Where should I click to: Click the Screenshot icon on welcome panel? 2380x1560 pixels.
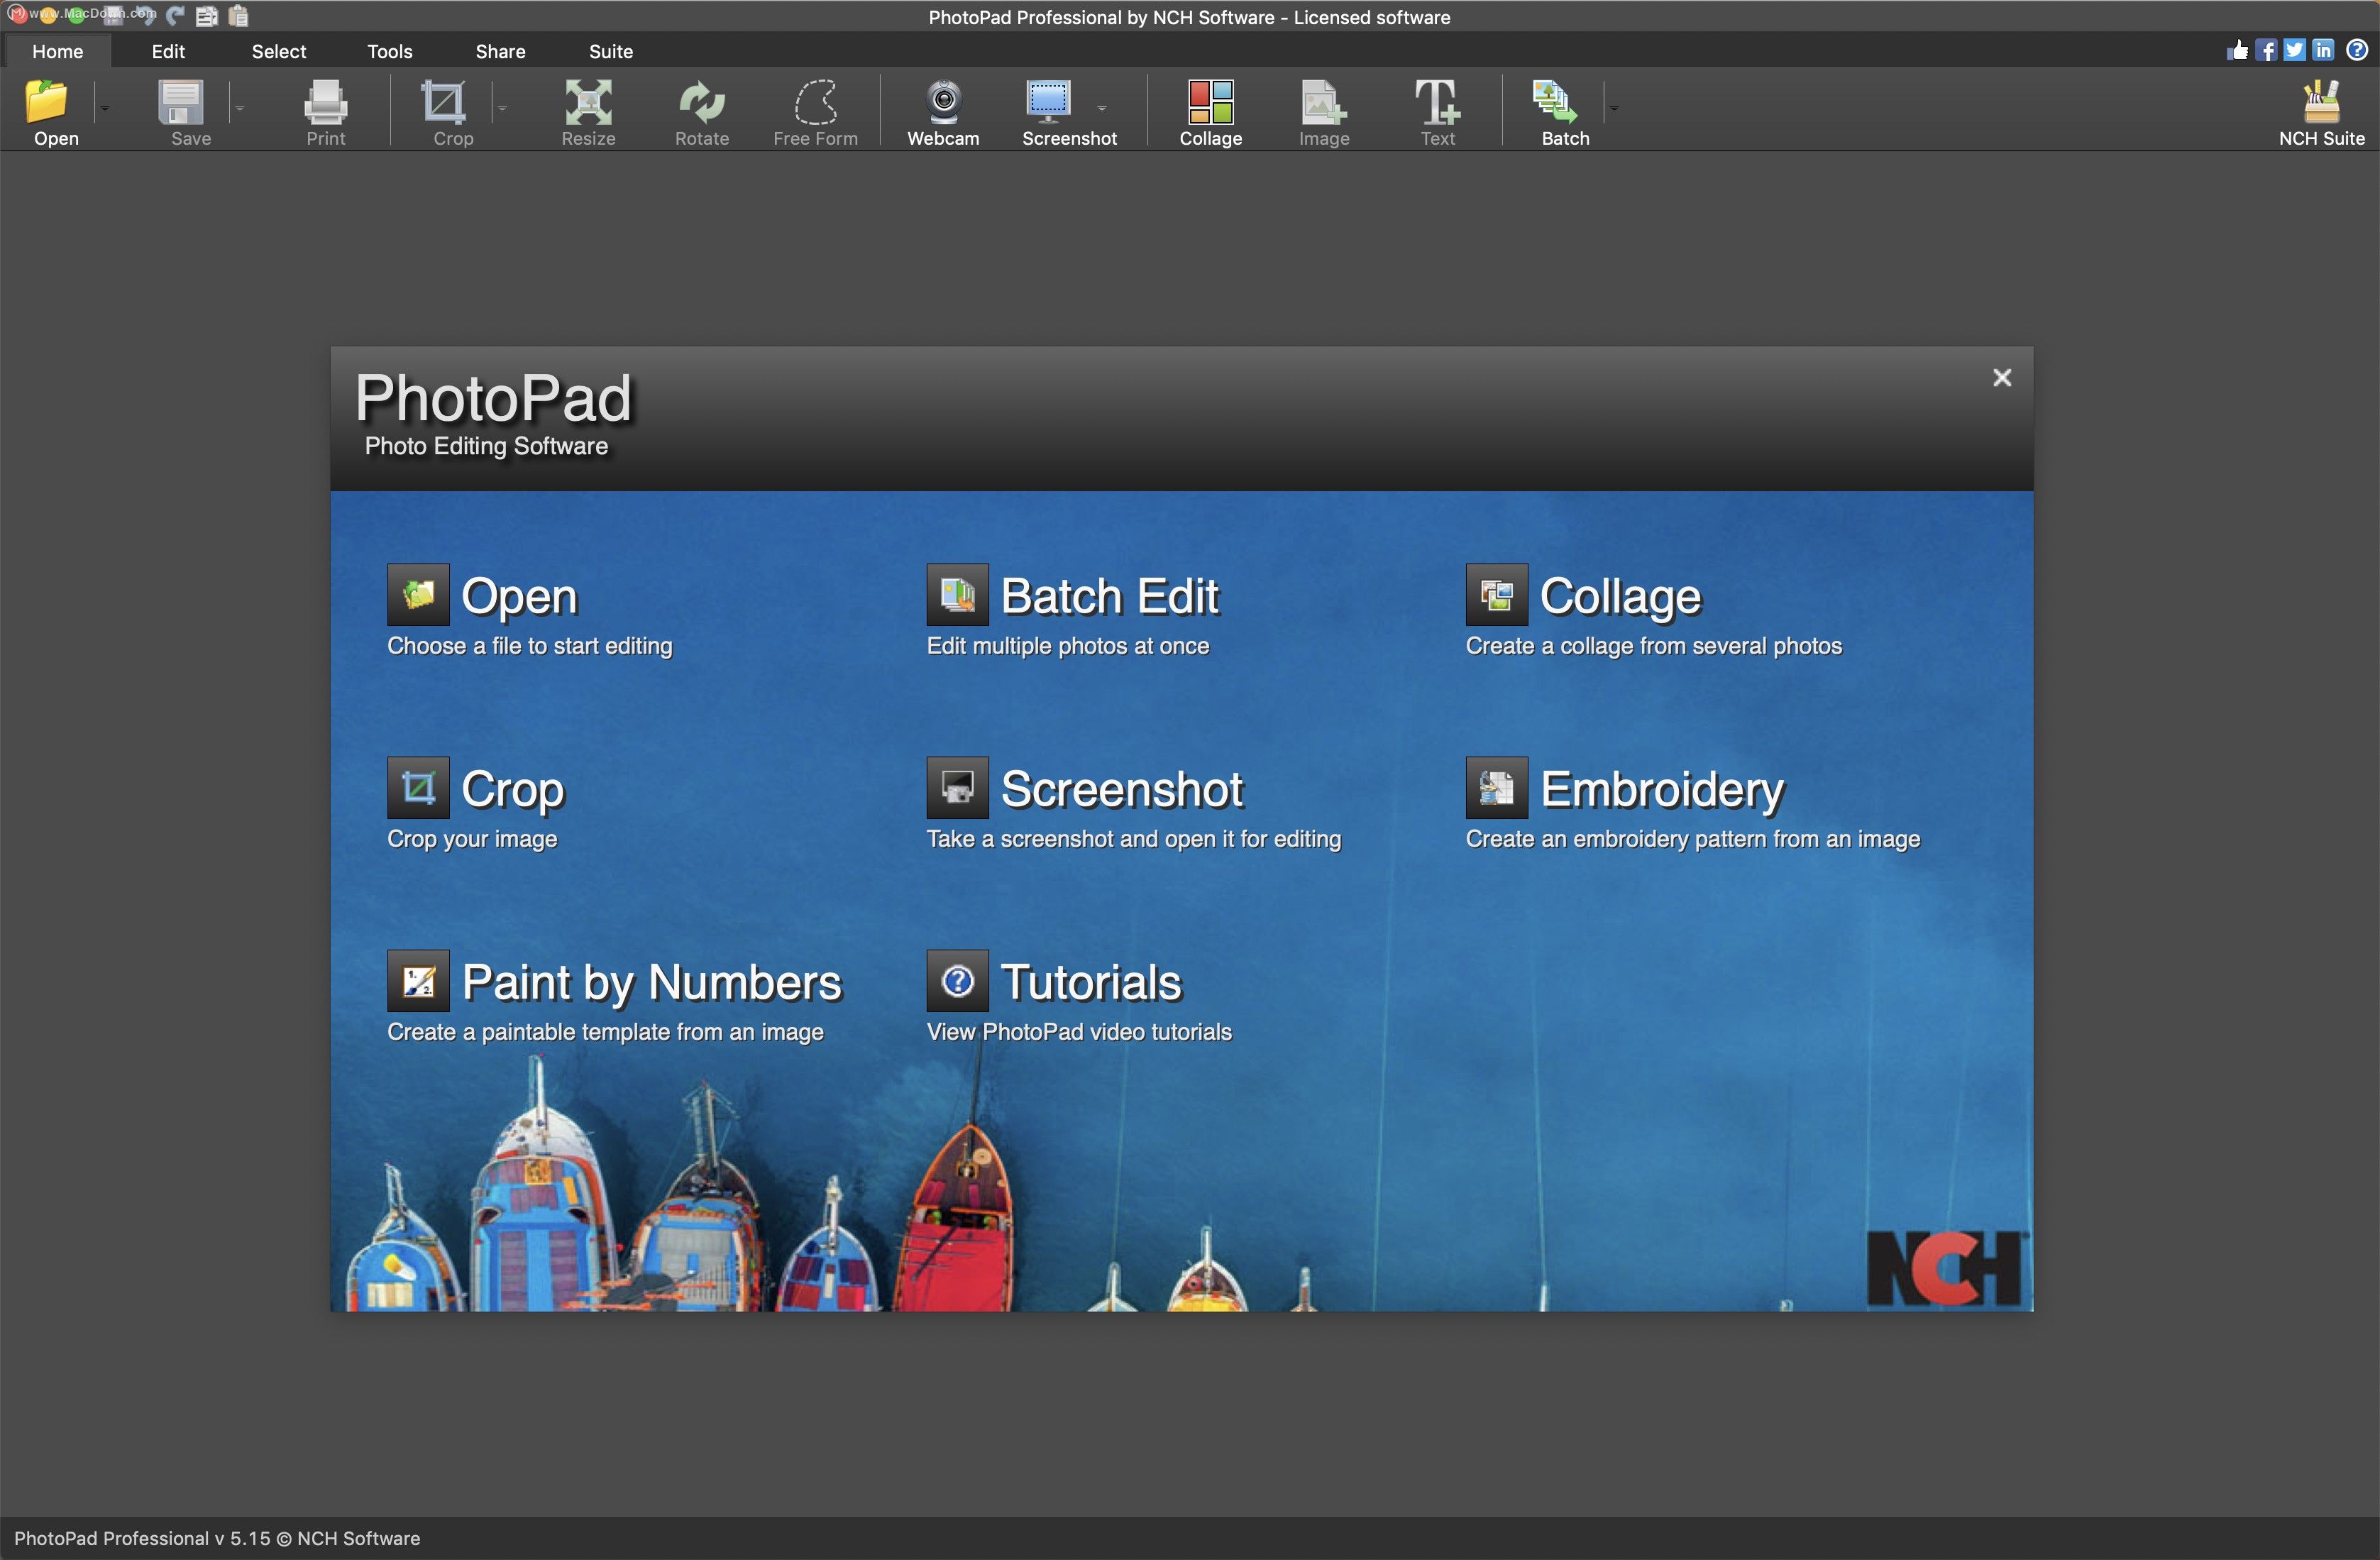pos(957,787)
